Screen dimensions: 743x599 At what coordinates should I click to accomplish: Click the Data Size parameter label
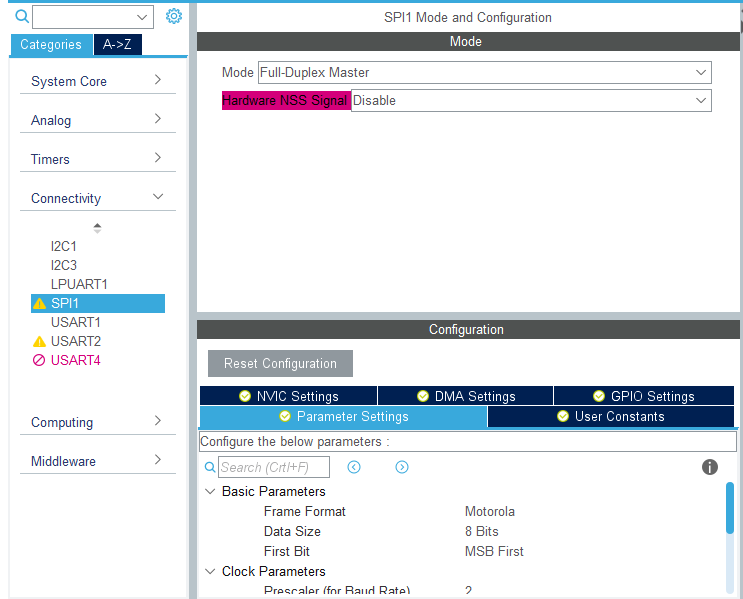pyautogui.click(x=292, y=531)
